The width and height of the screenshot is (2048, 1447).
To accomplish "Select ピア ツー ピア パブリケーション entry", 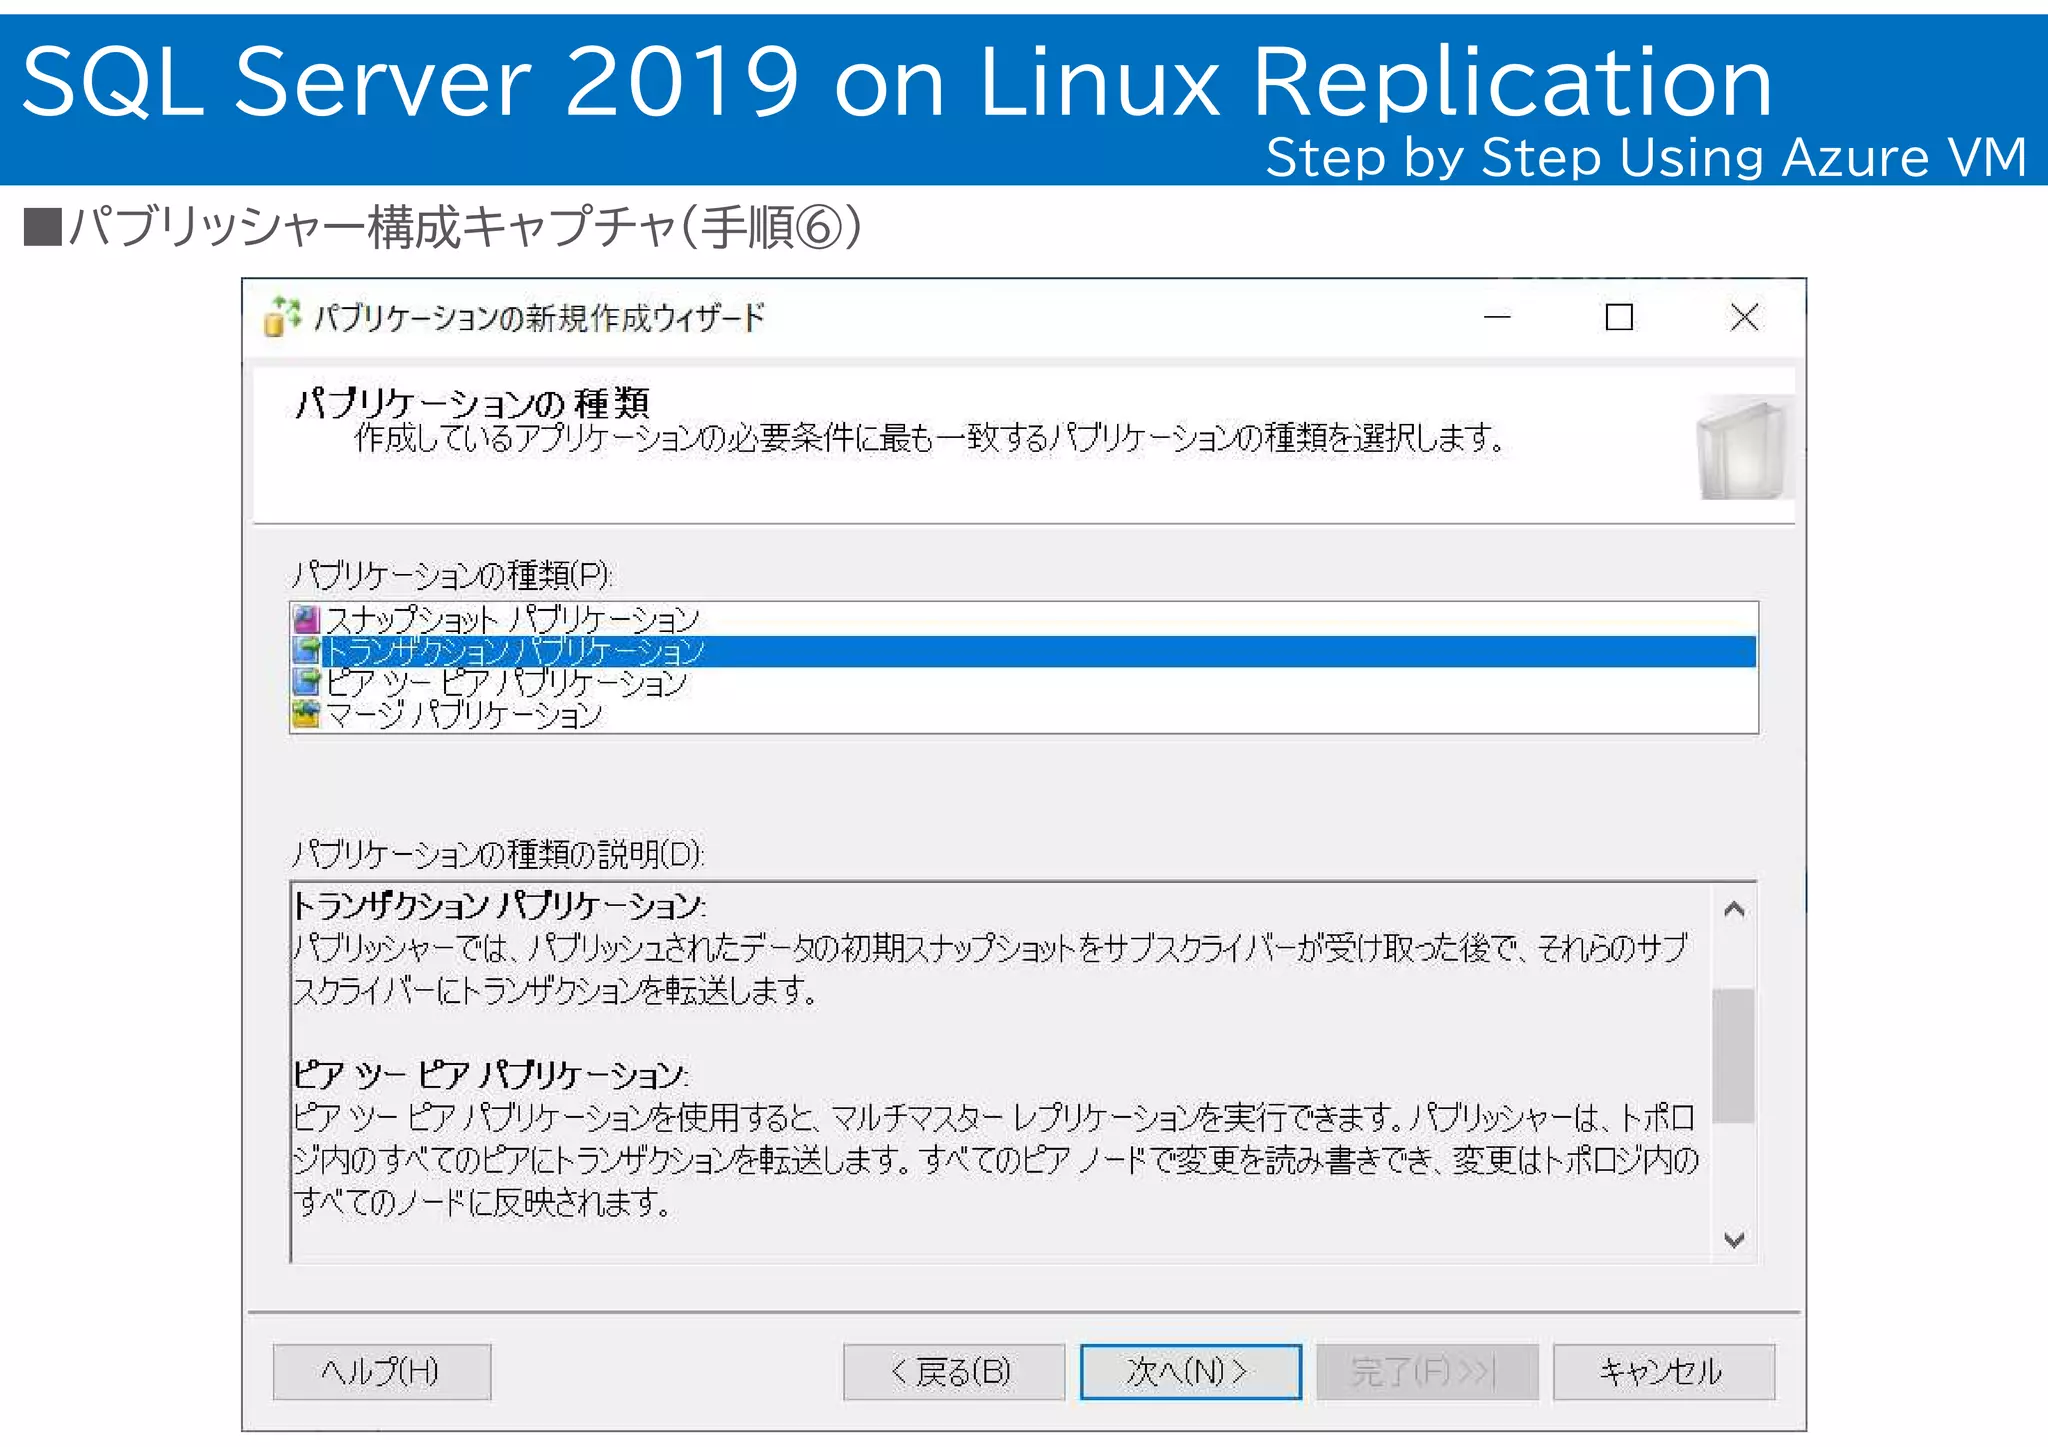I will pos(1024,682).
